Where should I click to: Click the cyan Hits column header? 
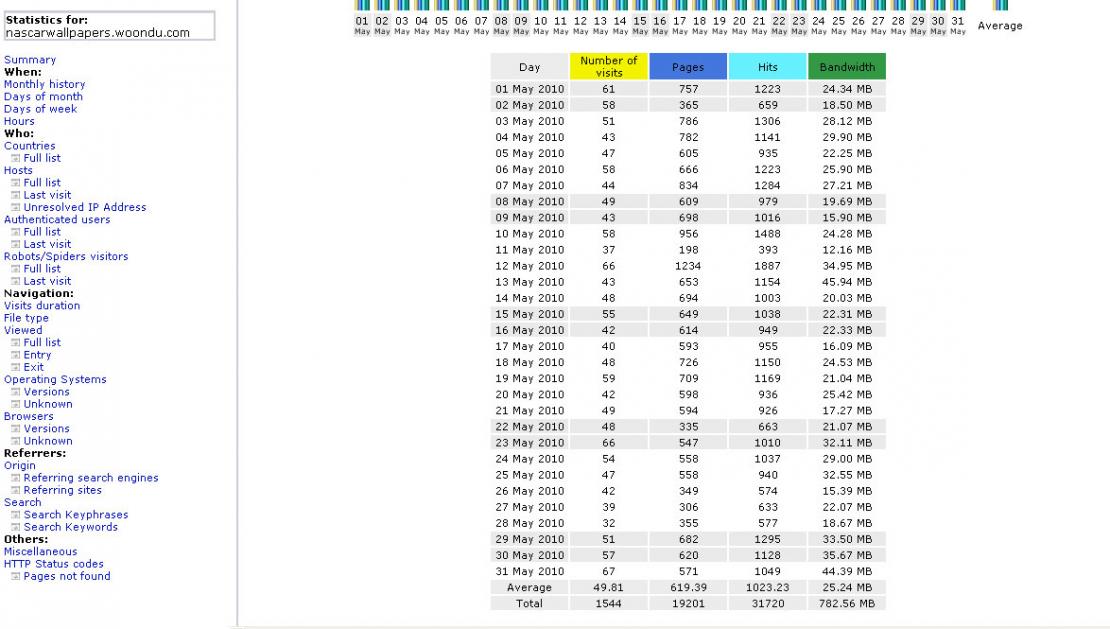coord(767,67)
